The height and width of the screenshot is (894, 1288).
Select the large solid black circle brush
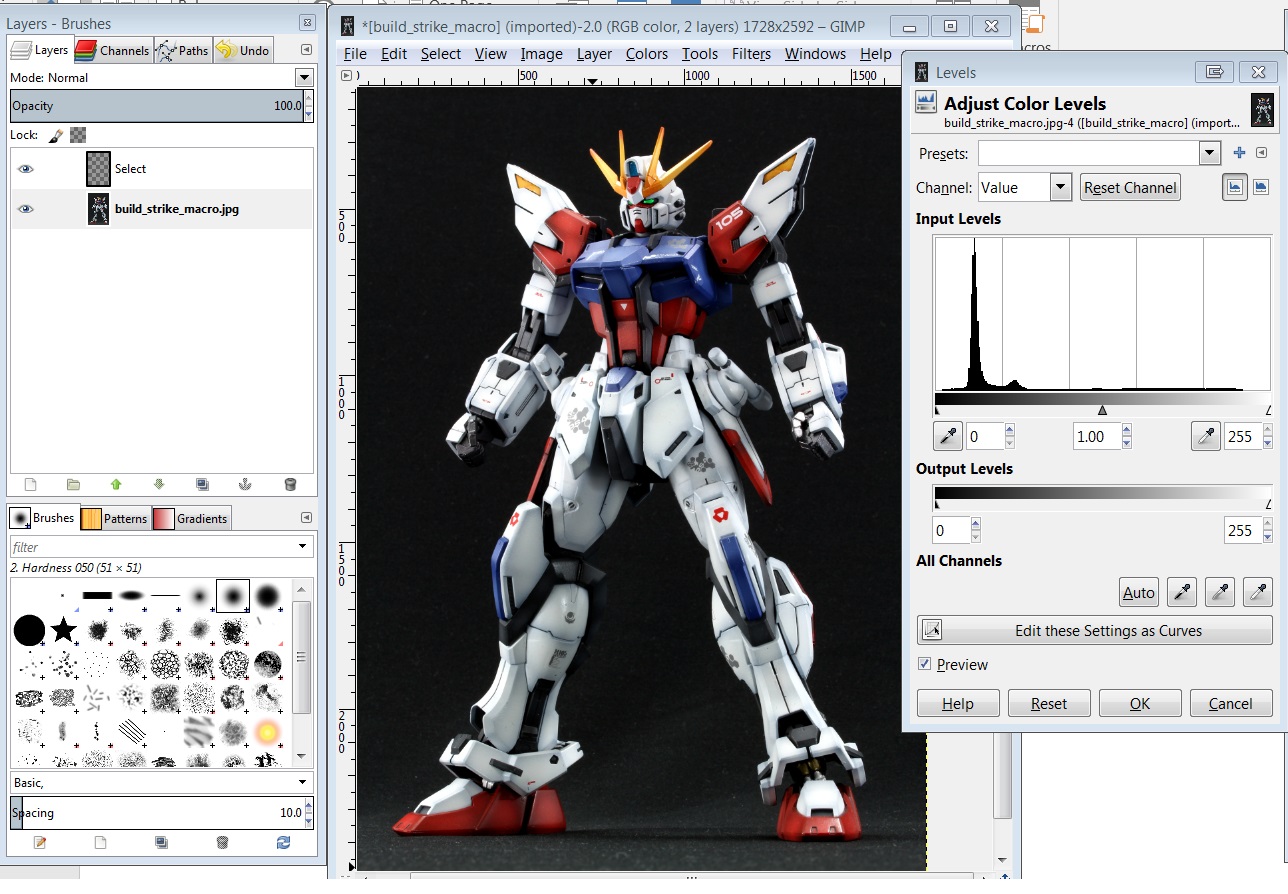(29, 630)
